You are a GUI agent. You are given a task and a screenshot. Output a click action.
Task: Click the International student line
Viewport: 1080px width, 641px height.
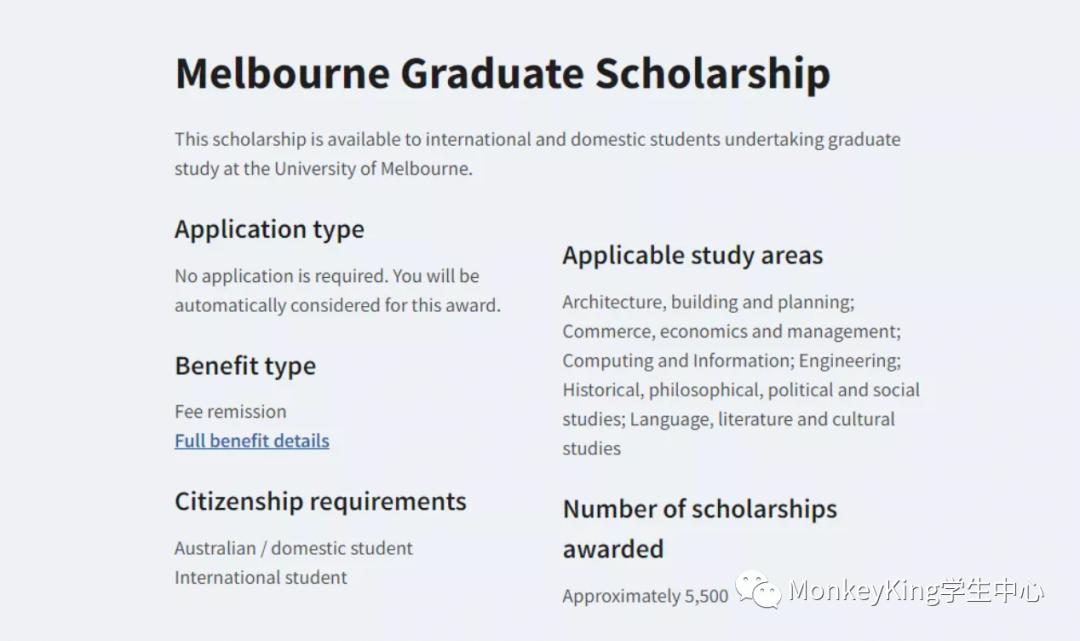click(x=260, y=578)
